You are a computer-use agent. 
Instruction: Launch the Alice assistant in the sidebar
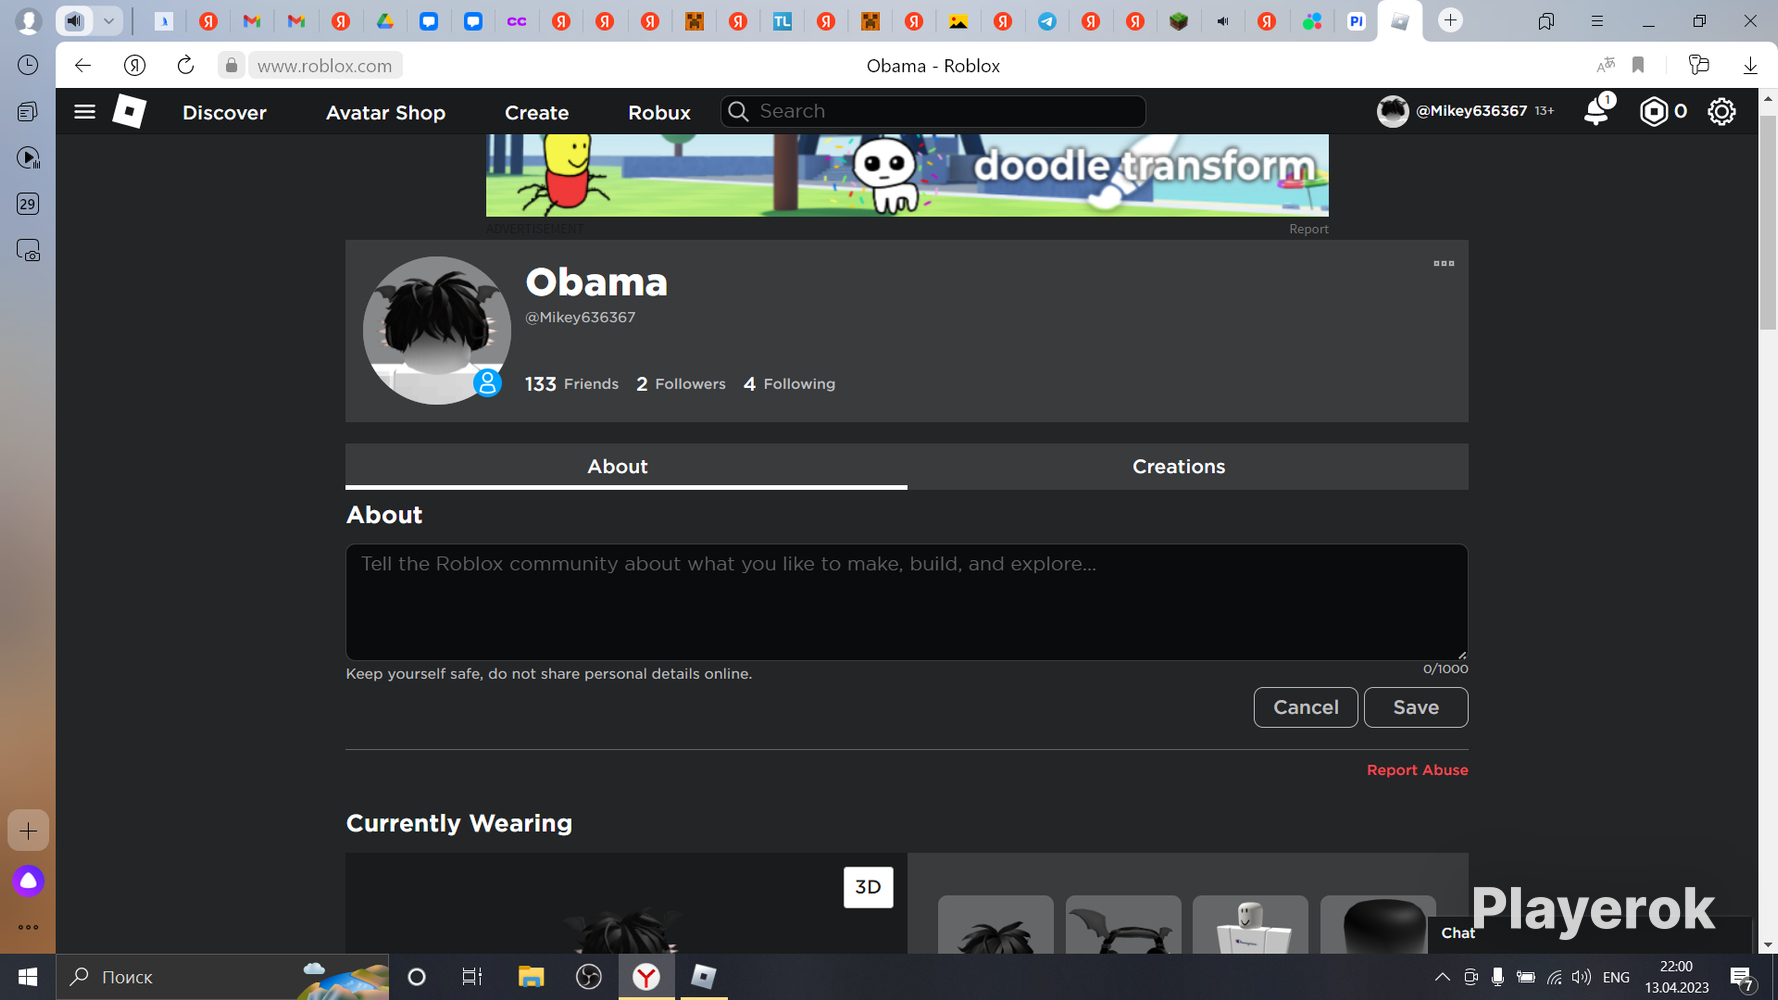click(x=28, y=881)
